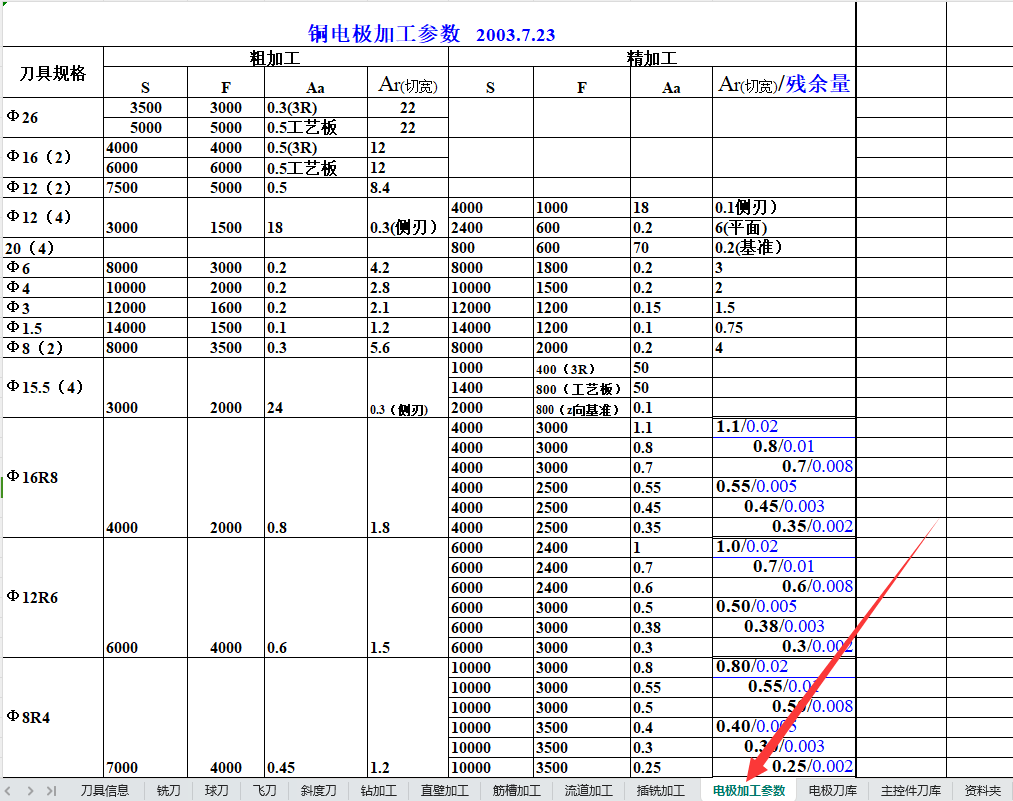Select the 7500 spindle speed cell
Viewport: 1013px width, 801px height.
click(145, 188)
